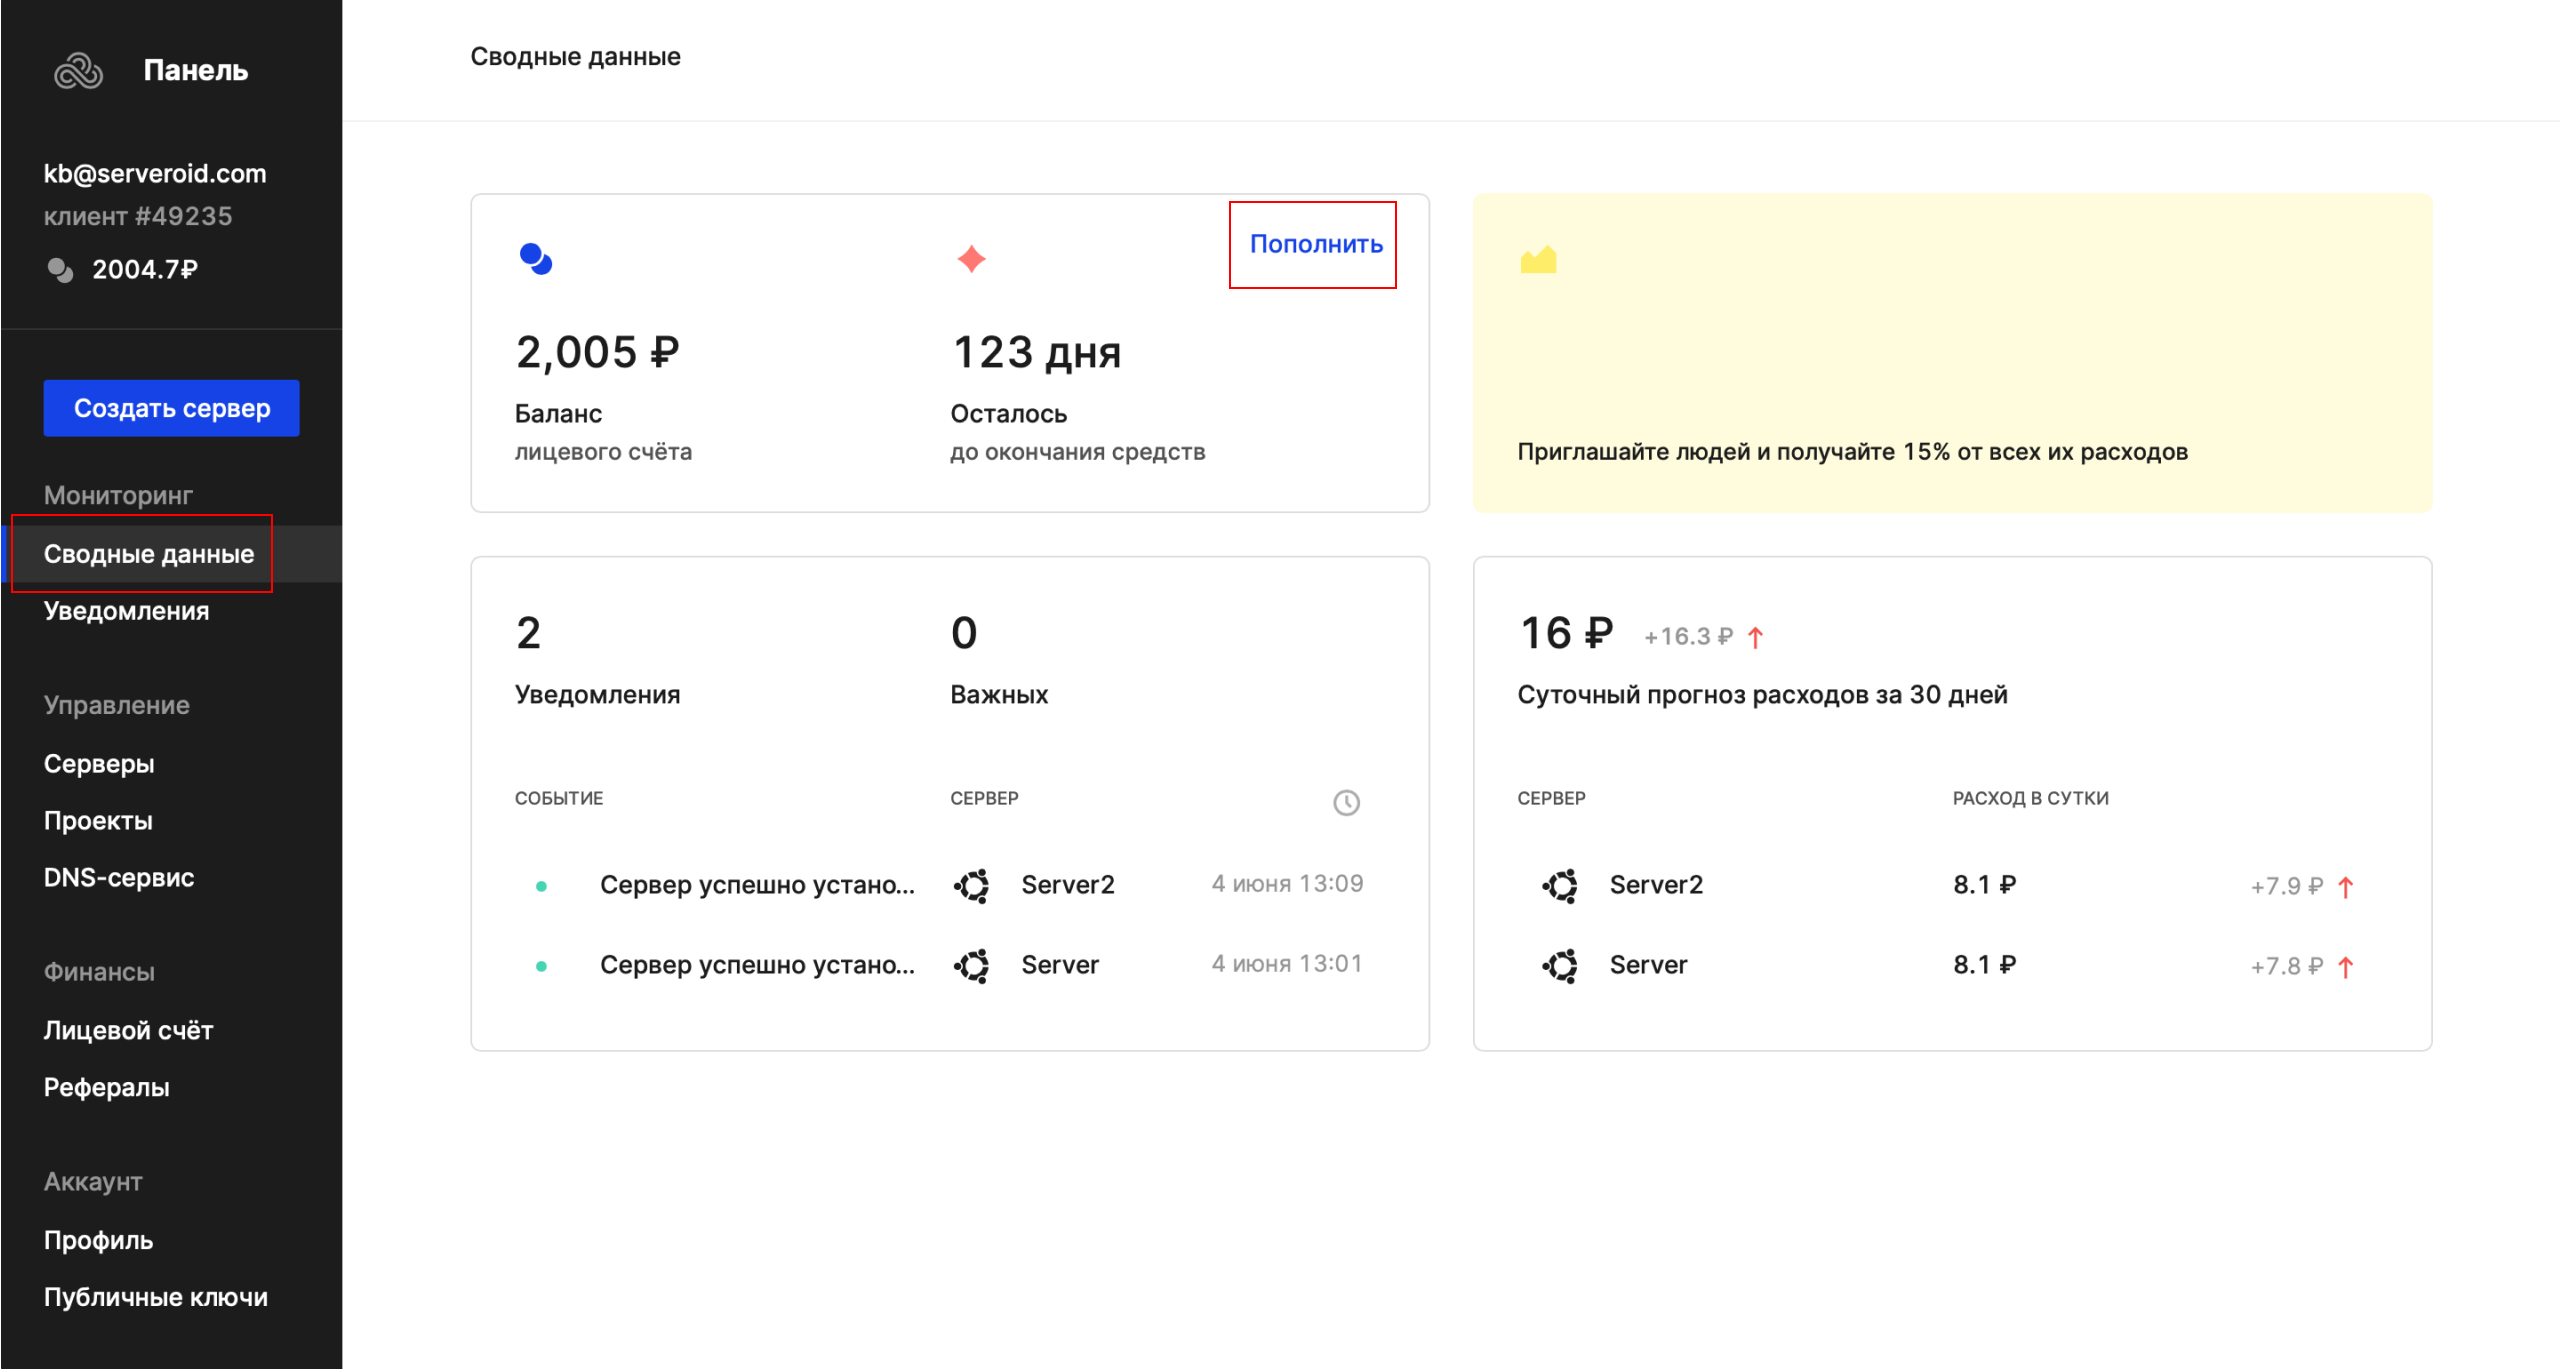2560x1369 pixels.
Task: Click red up arrow next to +7.8 ₽
Action: [x=2345, y=966]
